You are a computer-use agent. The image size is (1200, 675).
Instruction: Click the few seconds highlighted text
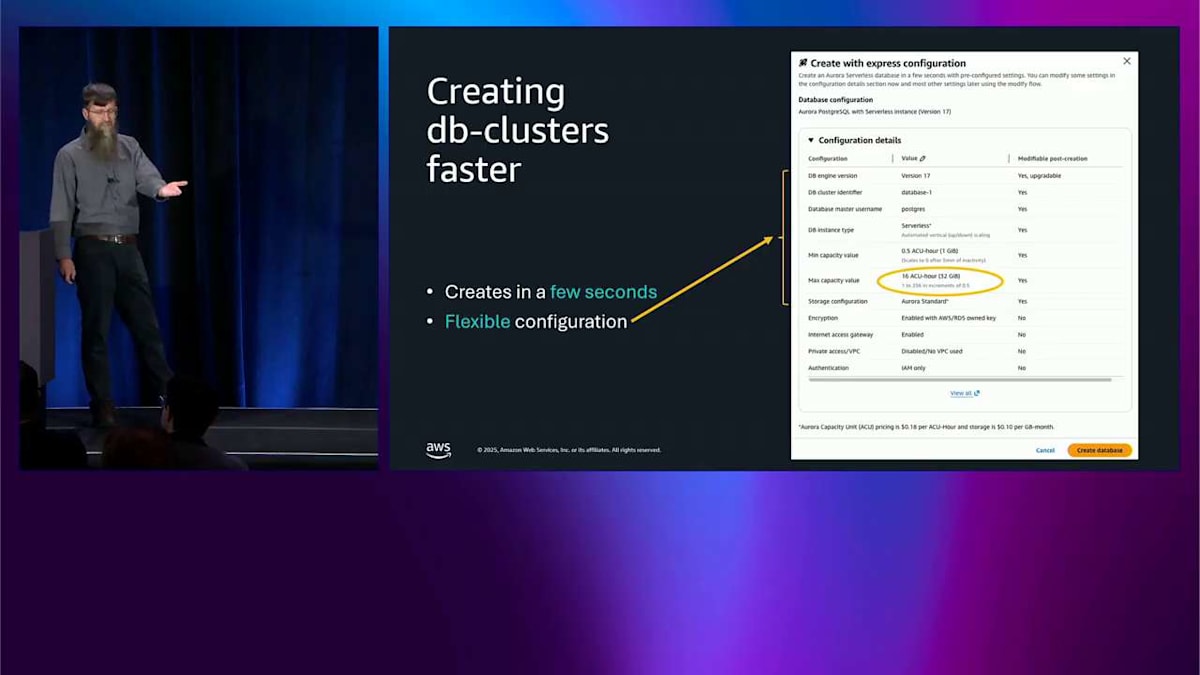click(603, 292)
